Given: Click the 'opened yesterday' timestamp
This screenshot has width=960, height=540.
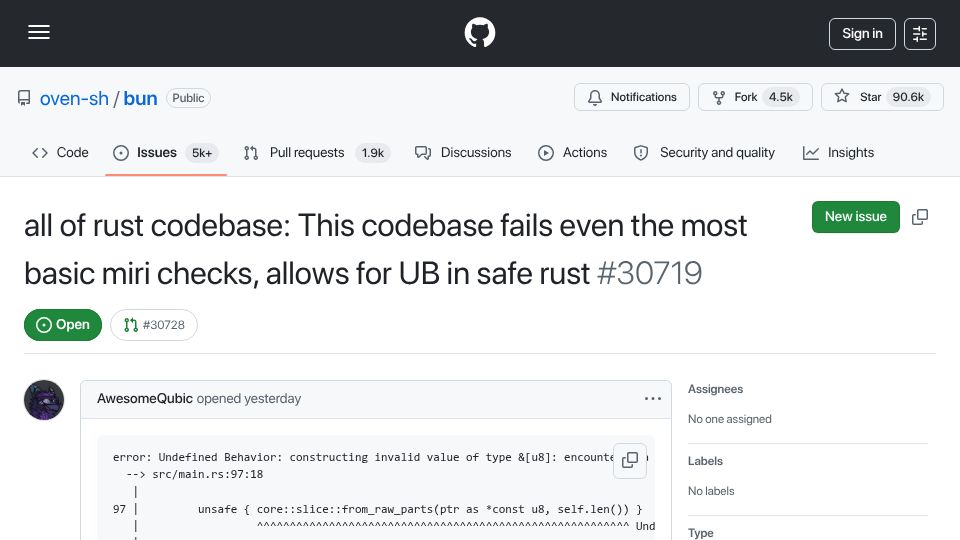Looking at the screenshot, I should (x=249, y=399).
